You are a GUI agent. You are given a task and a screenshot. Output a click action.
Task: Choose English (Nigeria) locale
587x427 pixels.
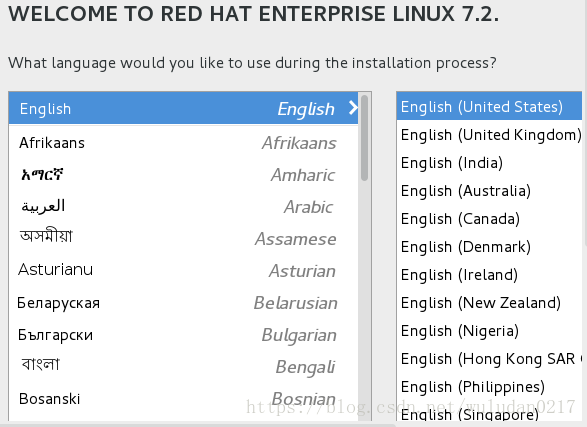click(x=489, y=331)
